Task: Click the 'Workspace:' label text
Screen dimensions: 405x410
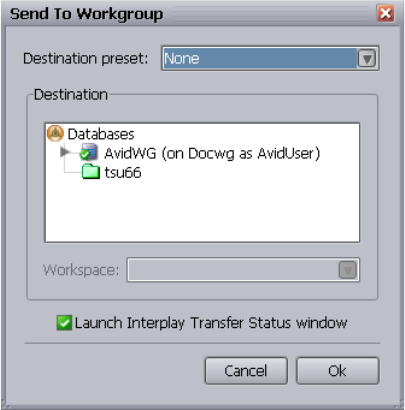Action: [81, 270]
